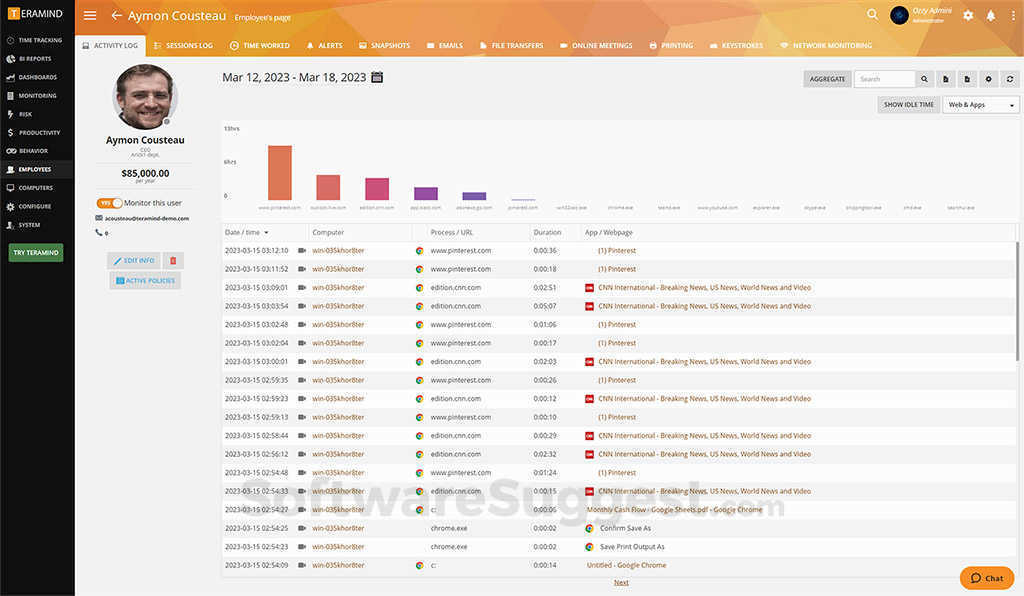Image resolution: width=1024 pixels, height=596 pixels.
Task: Click the Edit Info button
Action: tap(134, 260)
